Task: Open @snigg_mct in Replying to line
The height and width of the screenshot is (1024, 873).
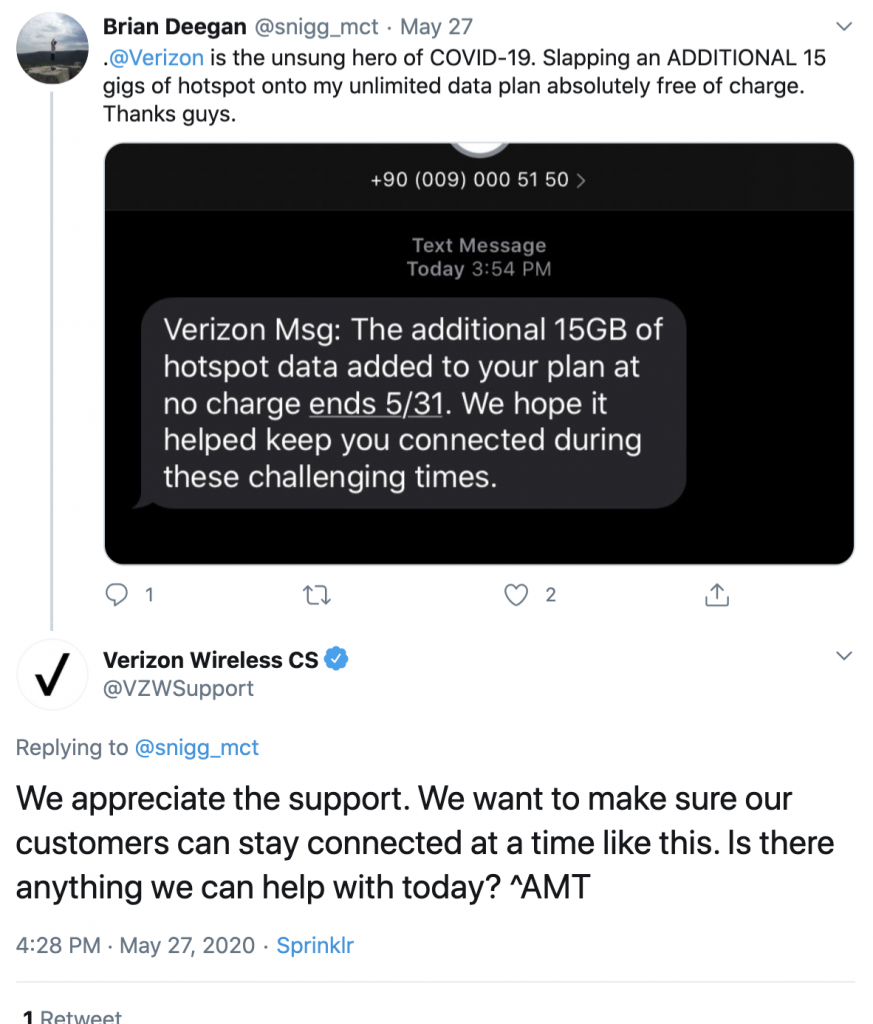Action: pos(197,747)
